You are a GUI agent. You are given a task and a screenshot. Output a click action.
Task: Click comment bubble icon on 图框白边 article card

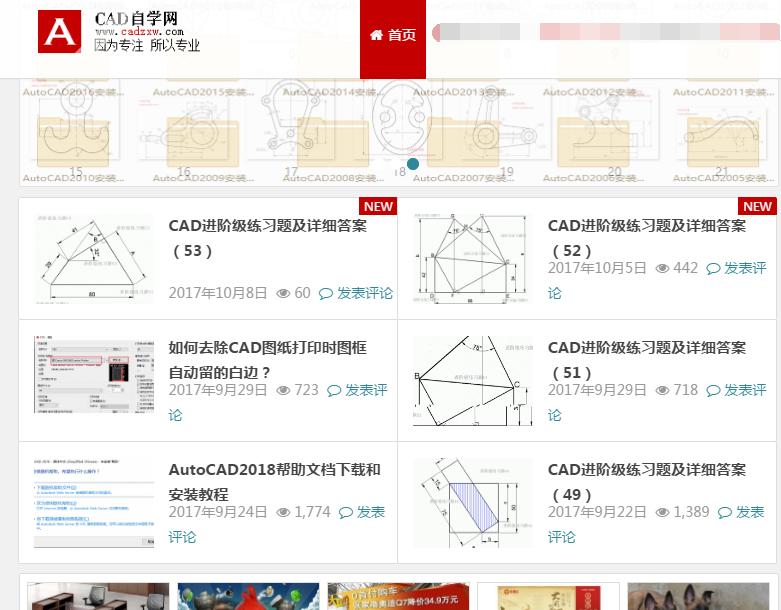(x=334, y=391)
